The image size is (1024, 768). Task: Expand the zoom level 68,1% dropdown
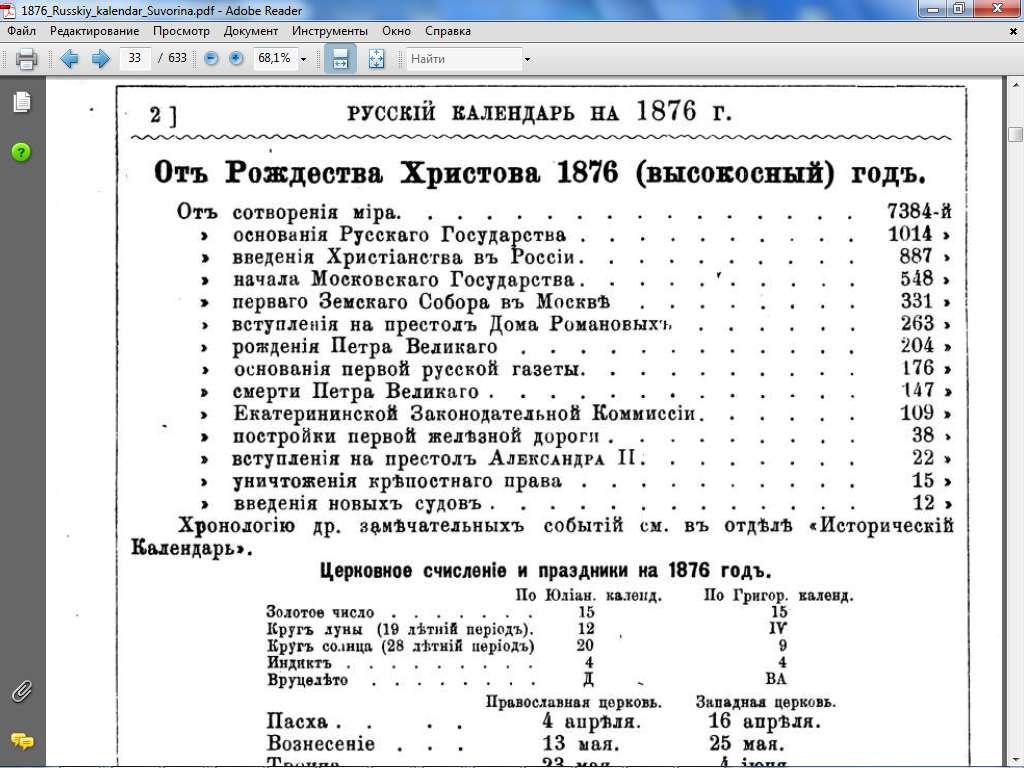pyautogui.click(x=301, y=59)
